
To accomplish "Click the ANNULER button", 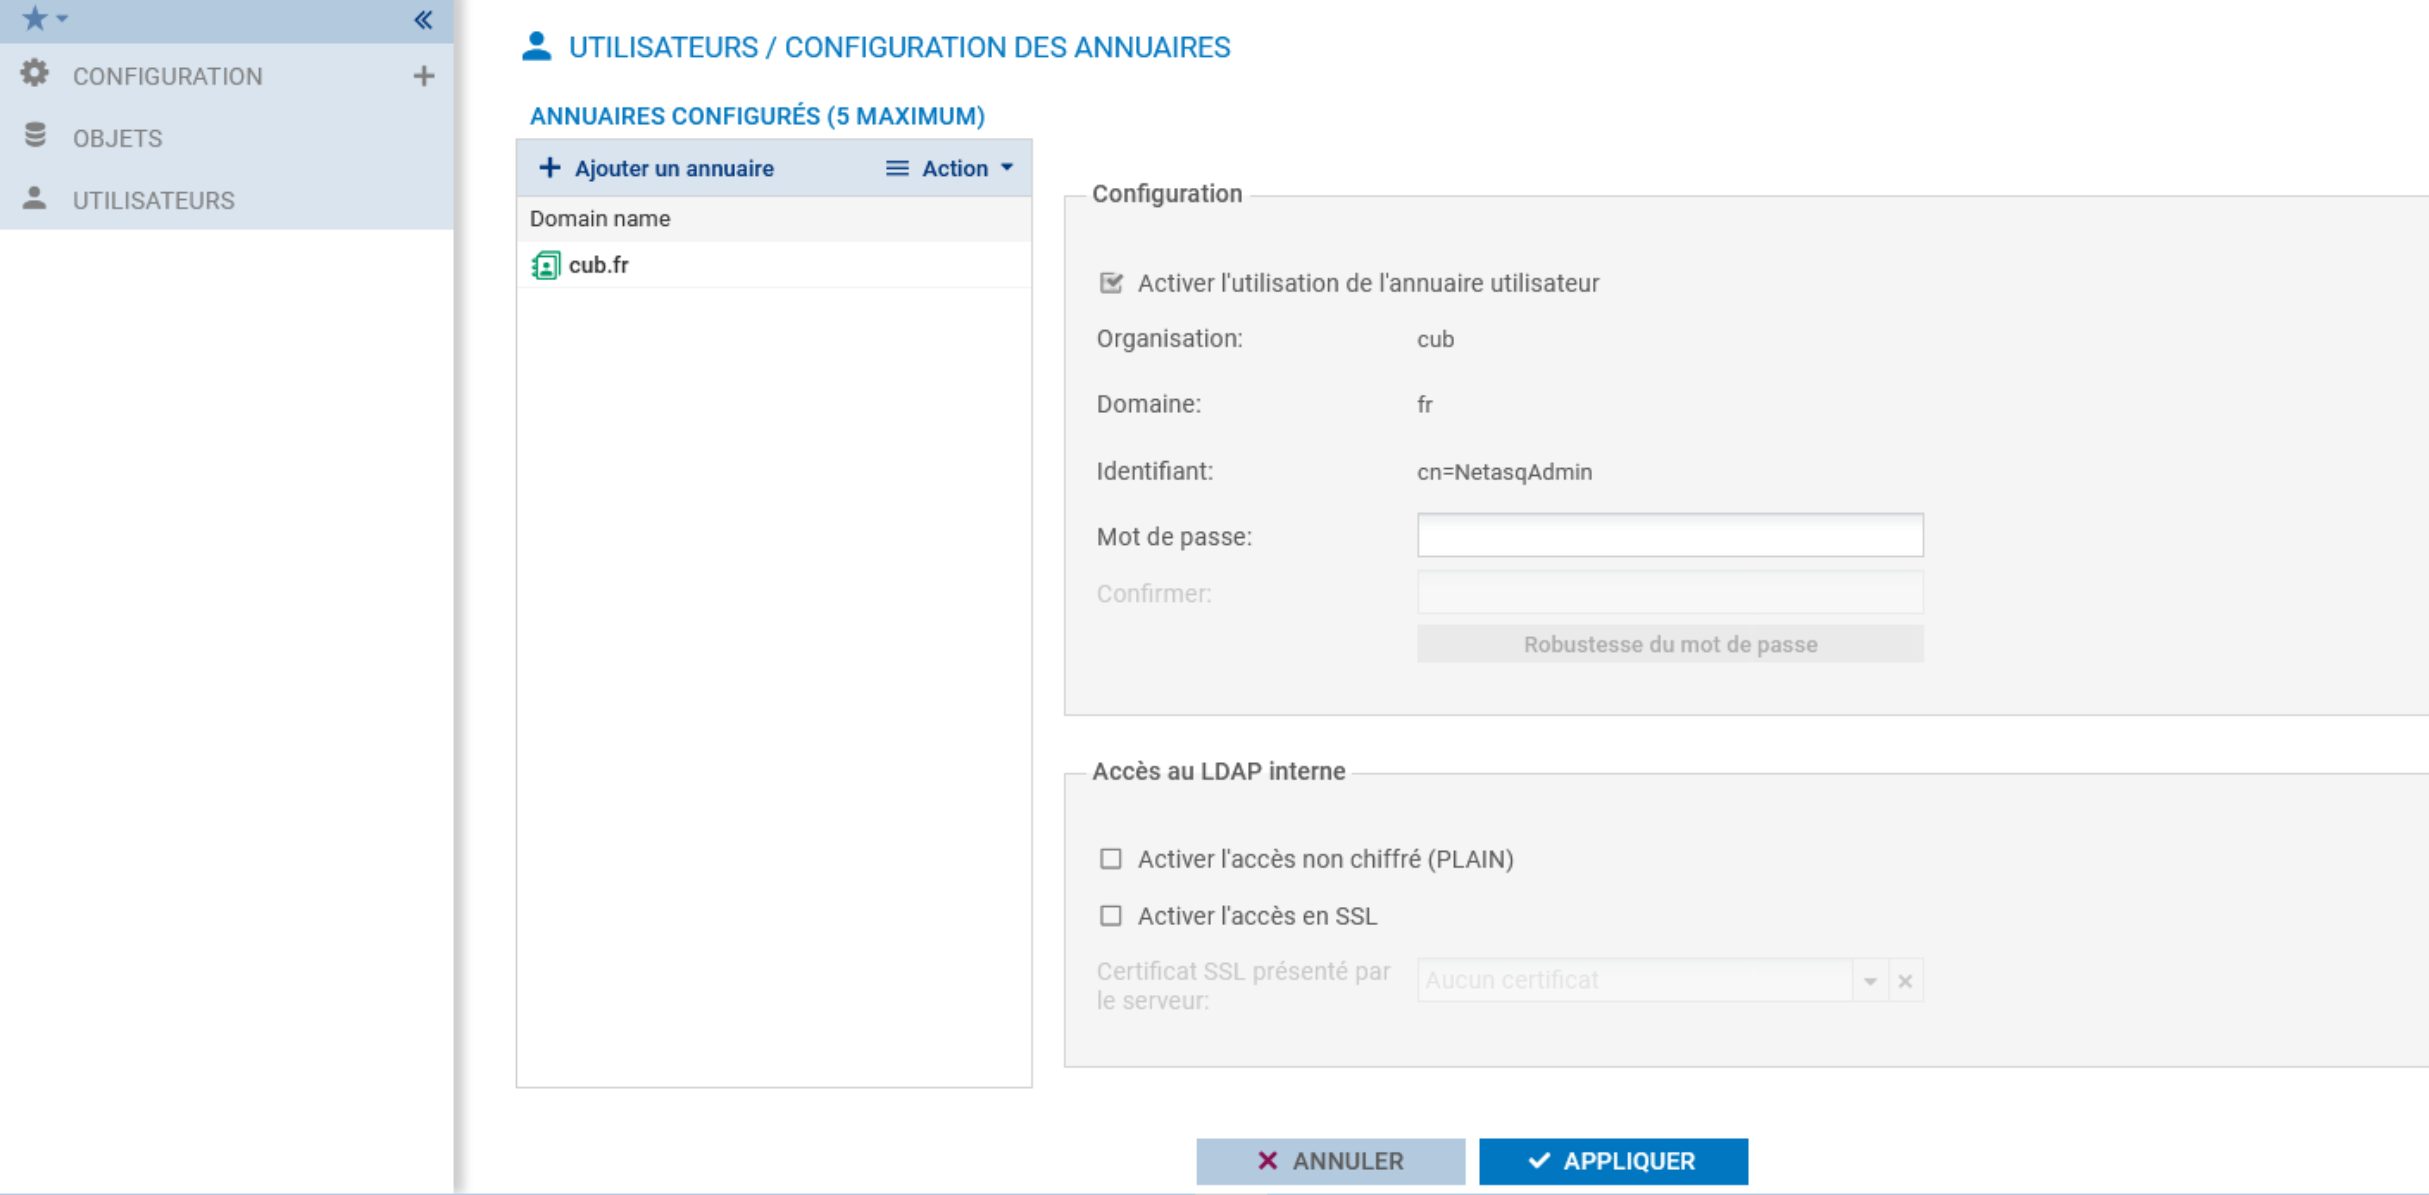I will click(x=1330, y=1161).
